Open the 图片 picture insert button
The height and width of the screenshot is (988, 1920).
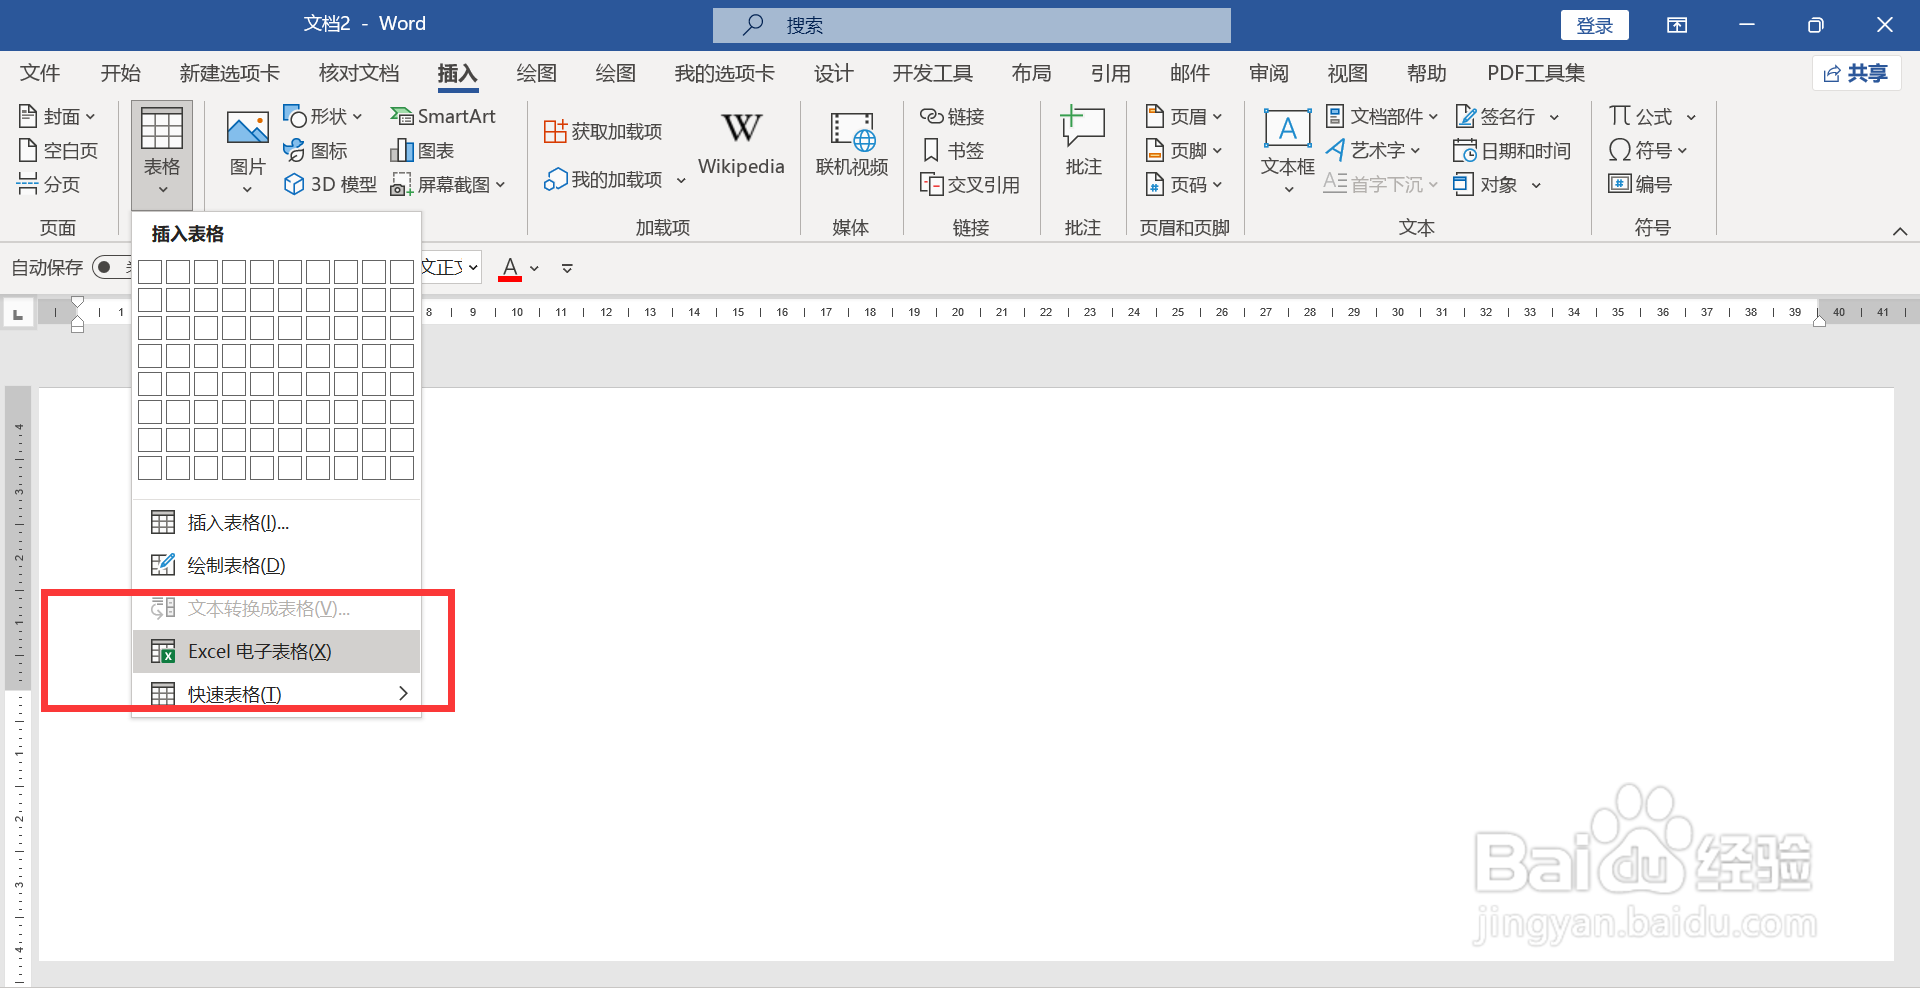point(247,152)
